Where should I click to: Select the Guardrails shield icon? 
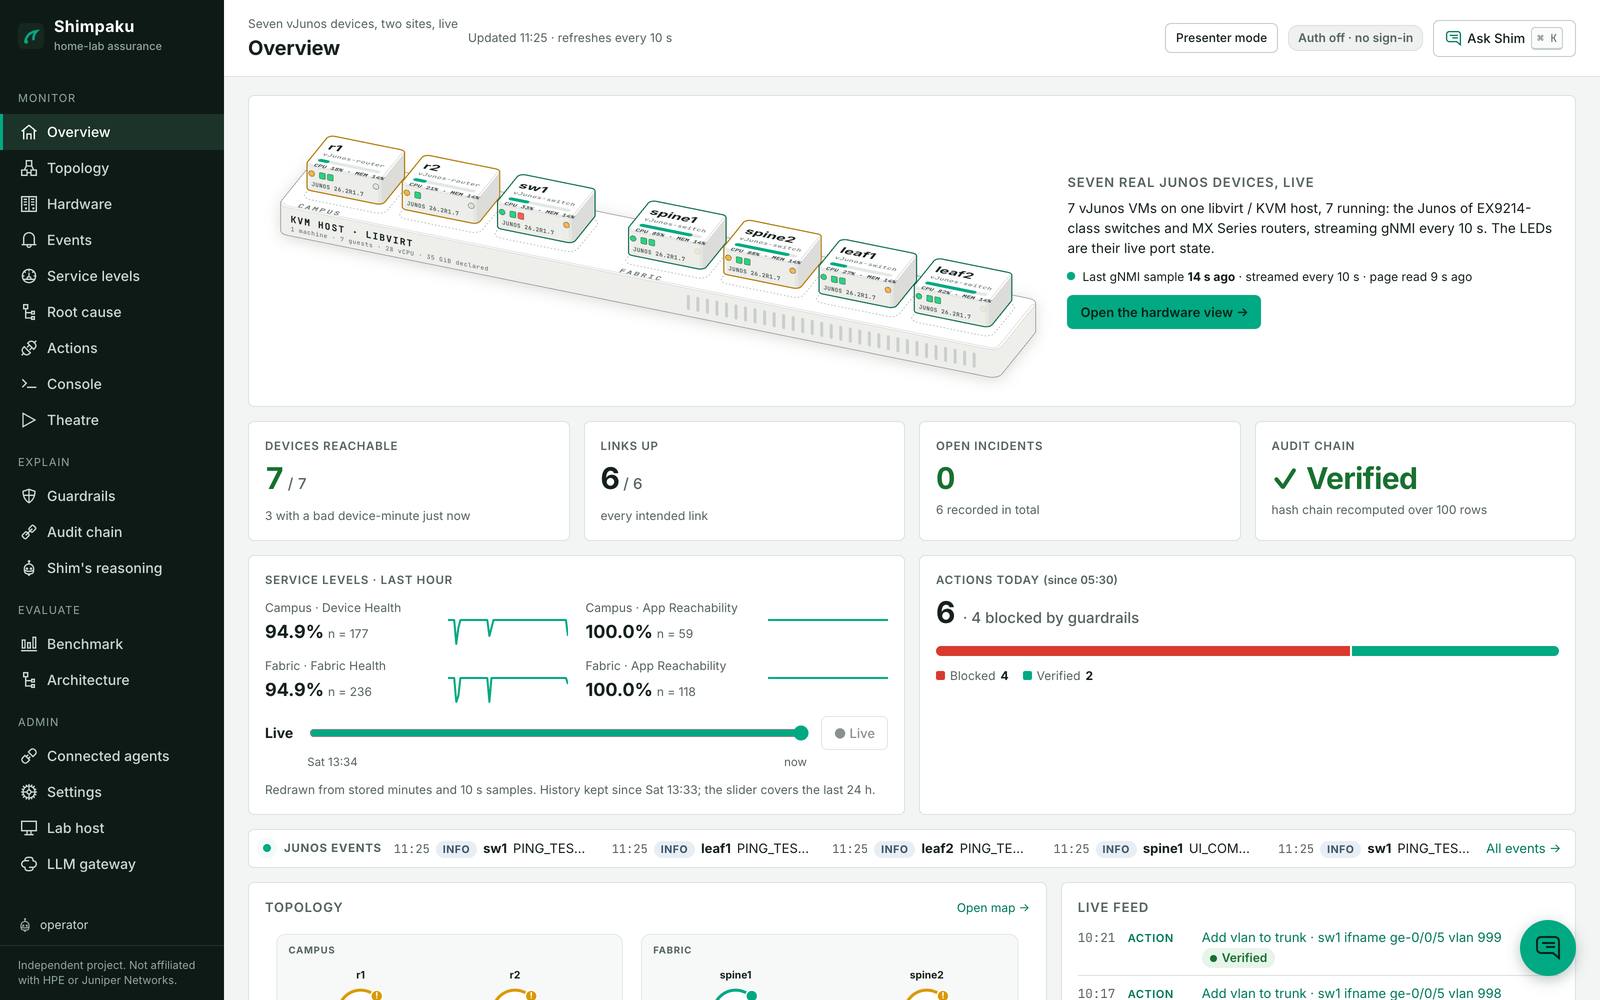click(x=29, y=496)
